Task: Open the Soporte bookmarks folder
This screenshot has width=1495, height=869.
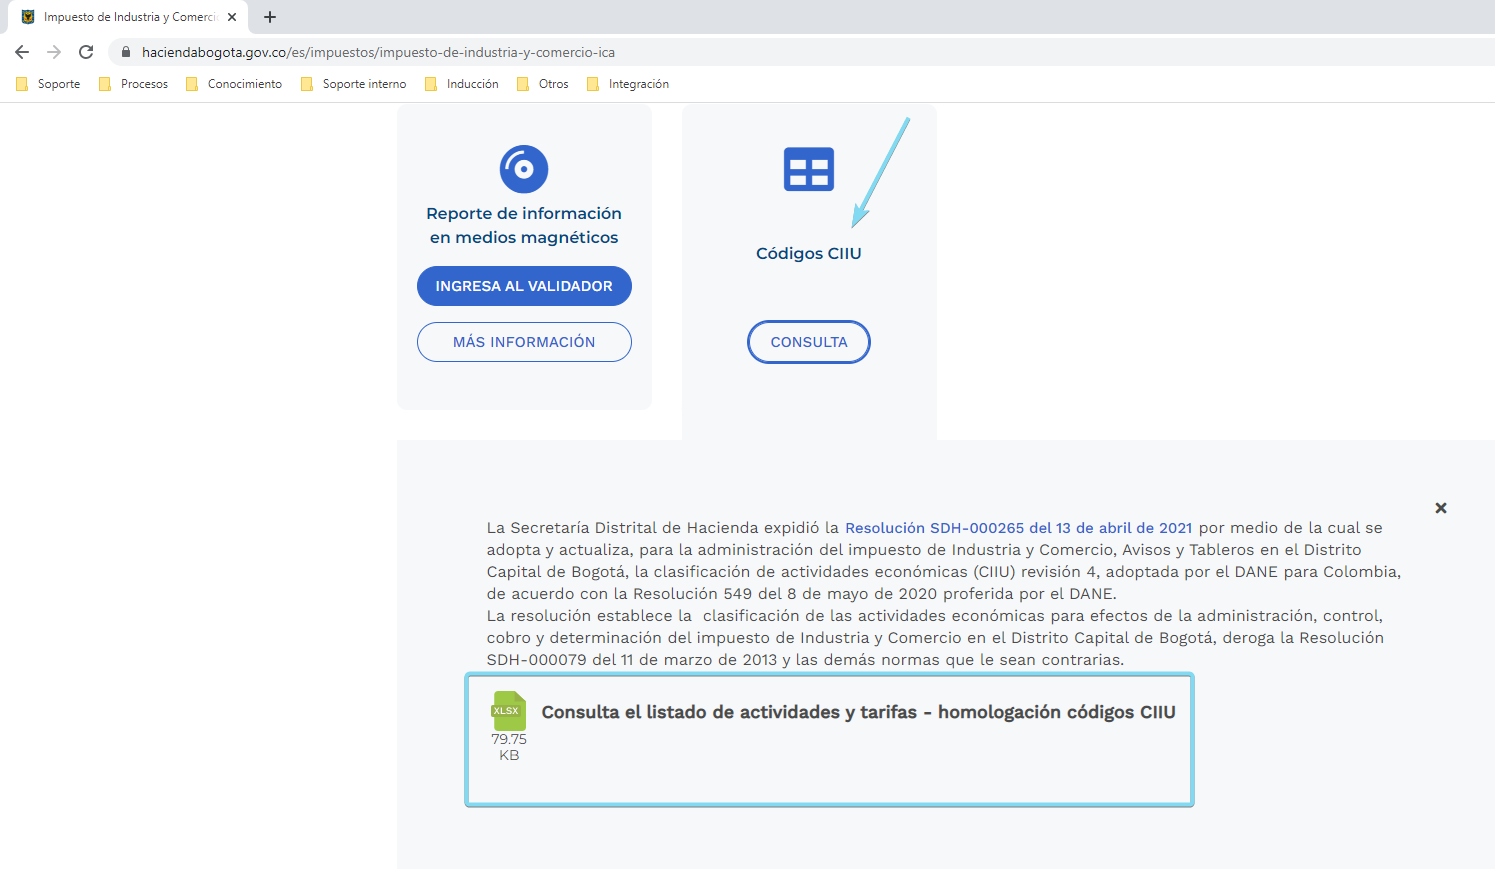Action: coord(48,84)
